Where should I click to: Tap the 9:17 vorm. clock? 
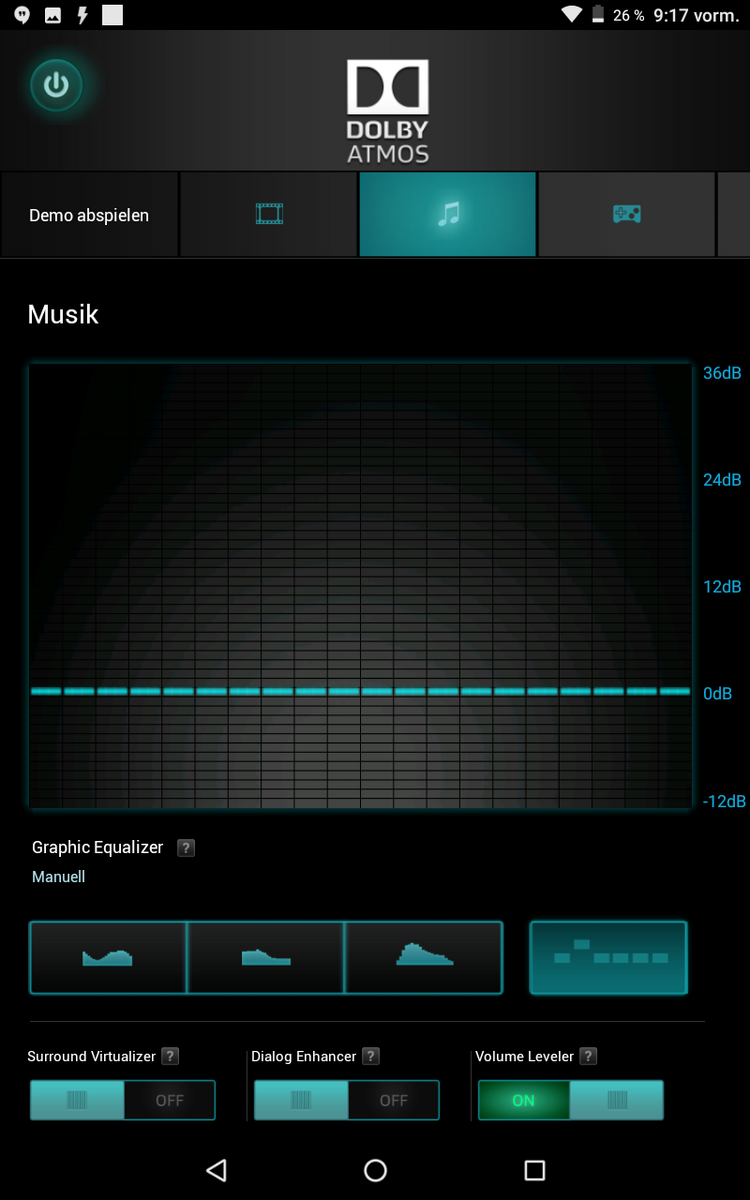[696, 15]
